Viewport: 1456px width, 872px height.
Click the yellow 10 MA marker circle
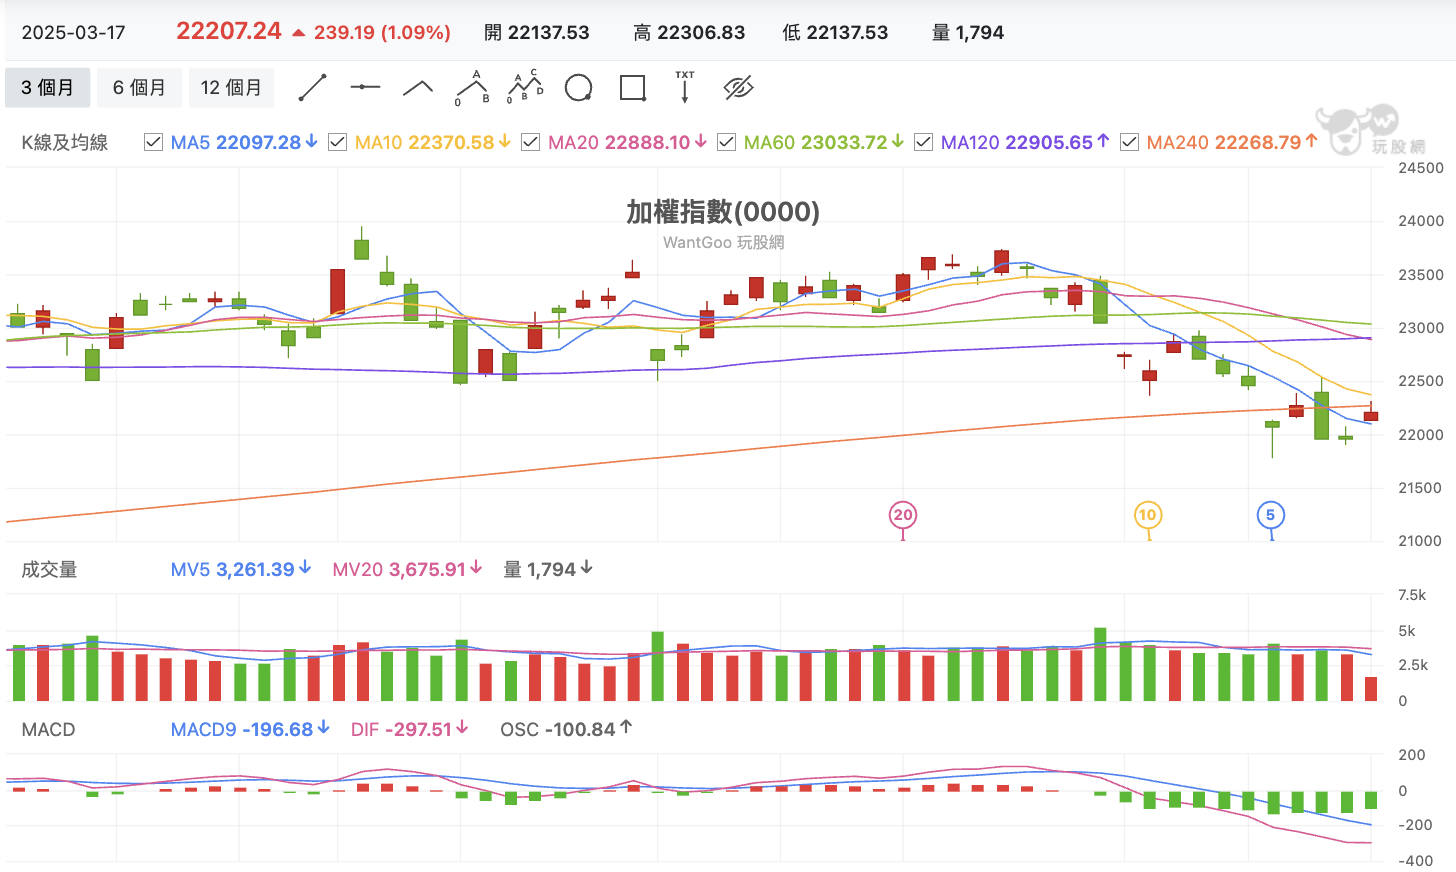(x=1147, y=515)
